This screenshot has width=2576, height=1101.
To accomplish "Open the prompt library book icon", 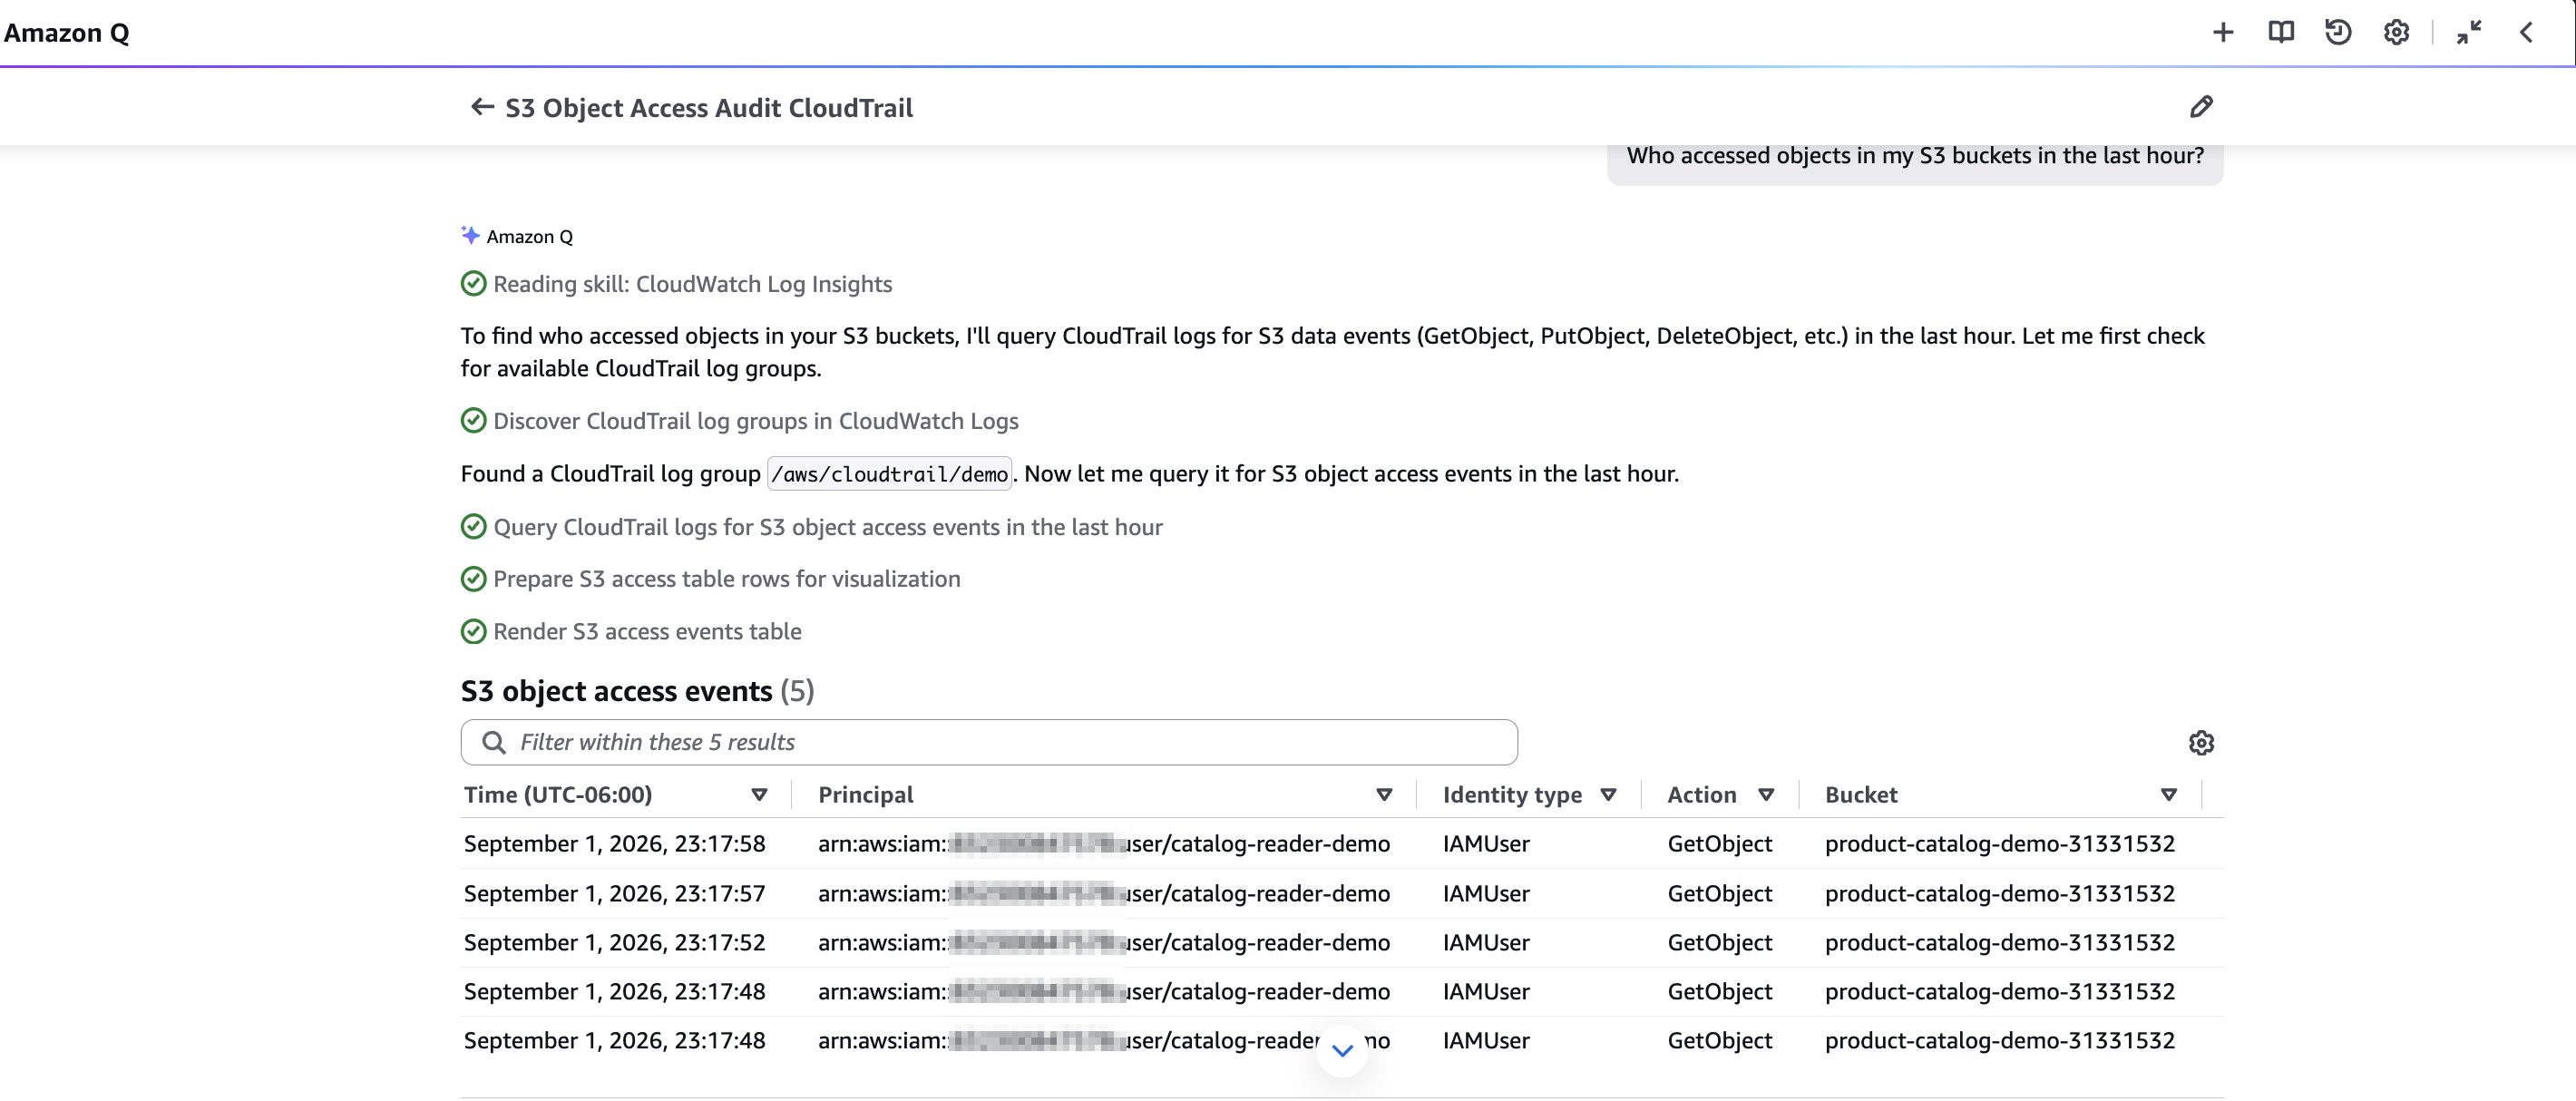I will click(2280, 33).
